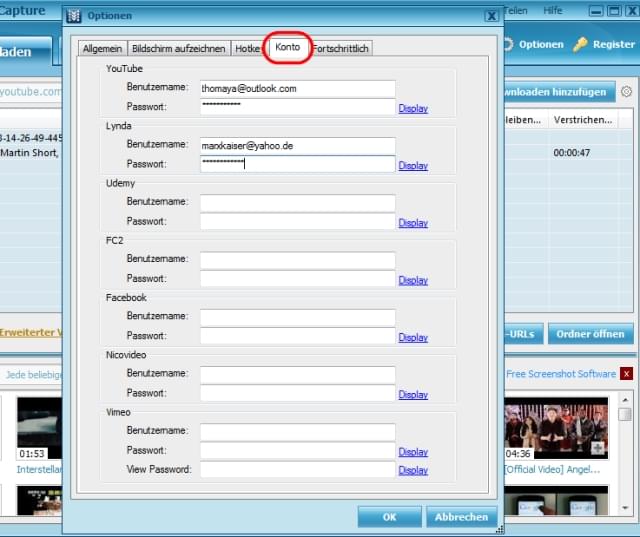Viewport: 640px width, 537px height.
Task: Click Official Video Angel title link
Action: [552, 470]
